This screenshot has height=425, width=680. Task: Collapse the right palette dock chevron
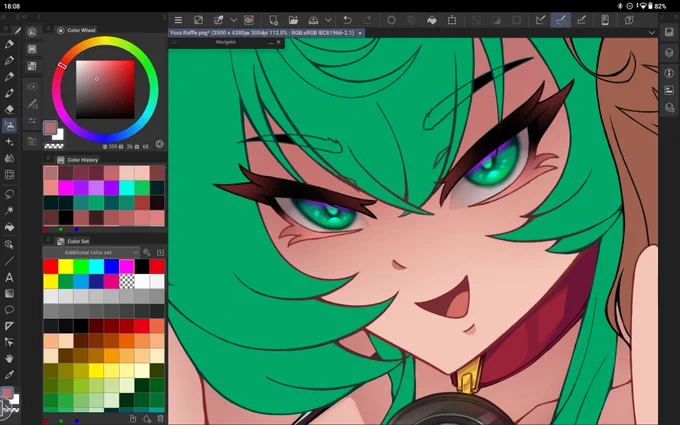coord(662,17)
